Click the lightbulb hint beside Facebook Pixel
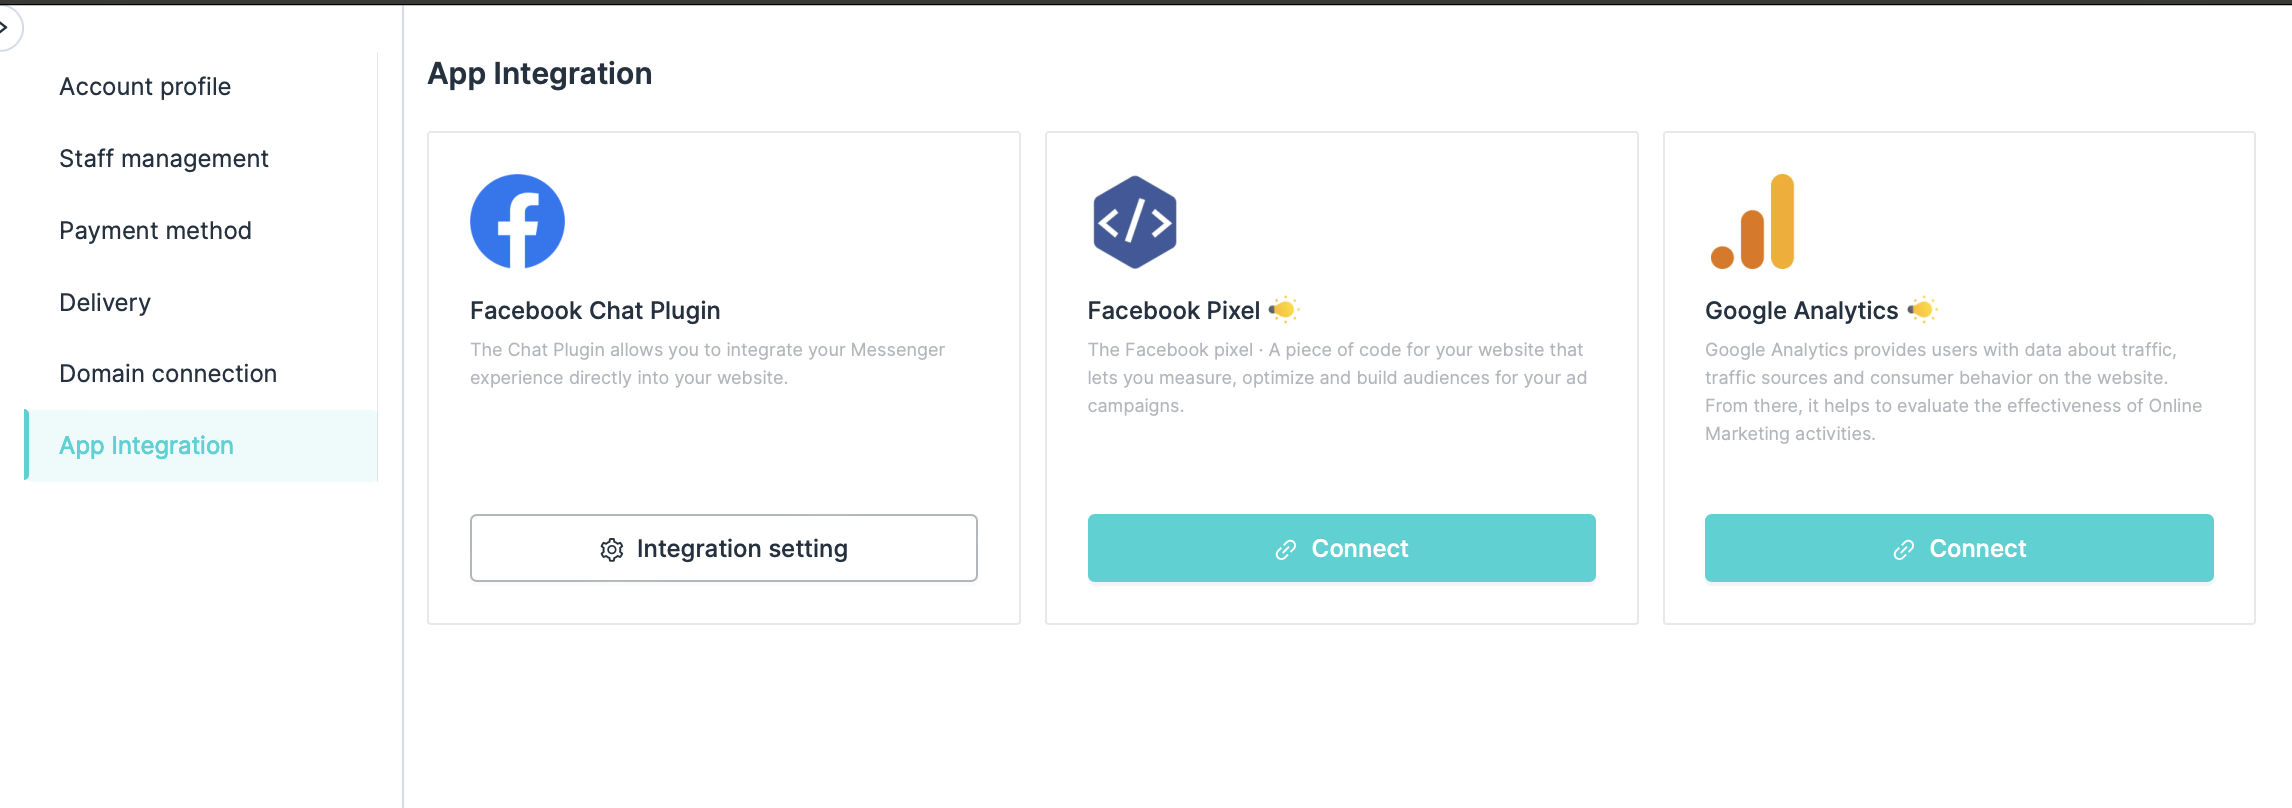The width and height of the screenshot is (2292, 808). pos(1283,310)
